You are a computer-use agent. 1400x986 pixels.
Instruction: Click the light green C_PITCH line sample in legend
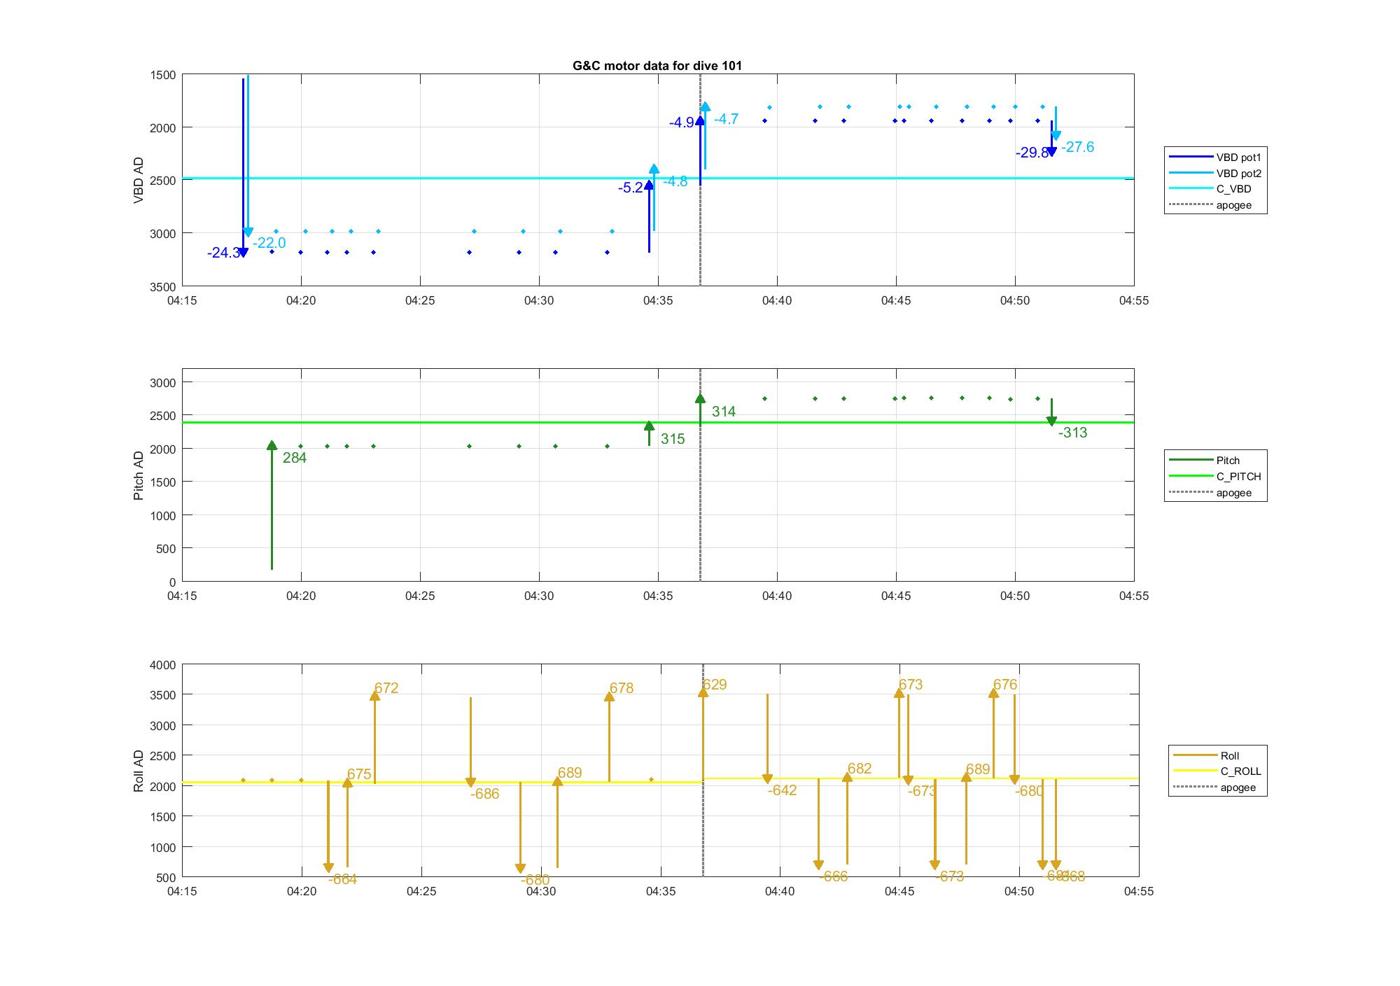(x=1190, y=477)
